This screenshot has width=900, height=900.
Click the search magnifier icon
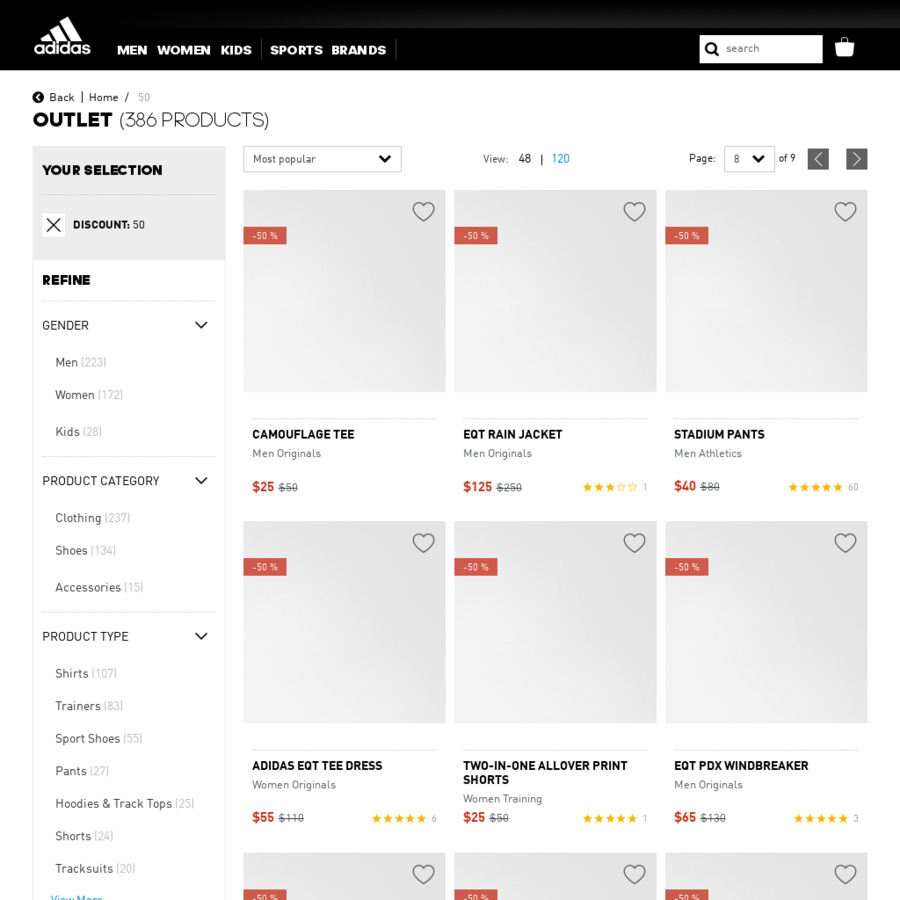click(712, 49)
